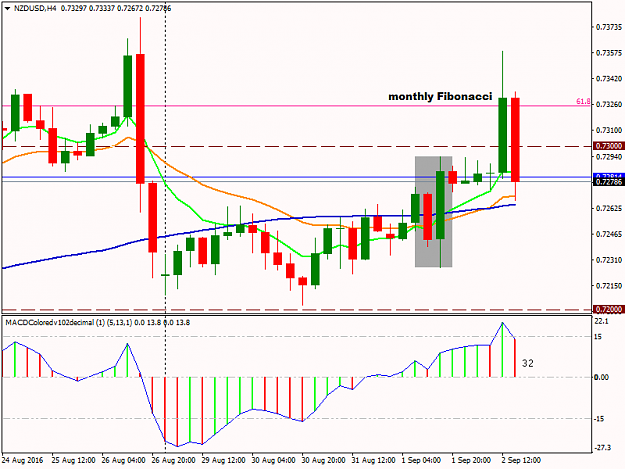625x469 pixels.
Task: Select the current price tag 0.72785
Action: tap(609, 182)
